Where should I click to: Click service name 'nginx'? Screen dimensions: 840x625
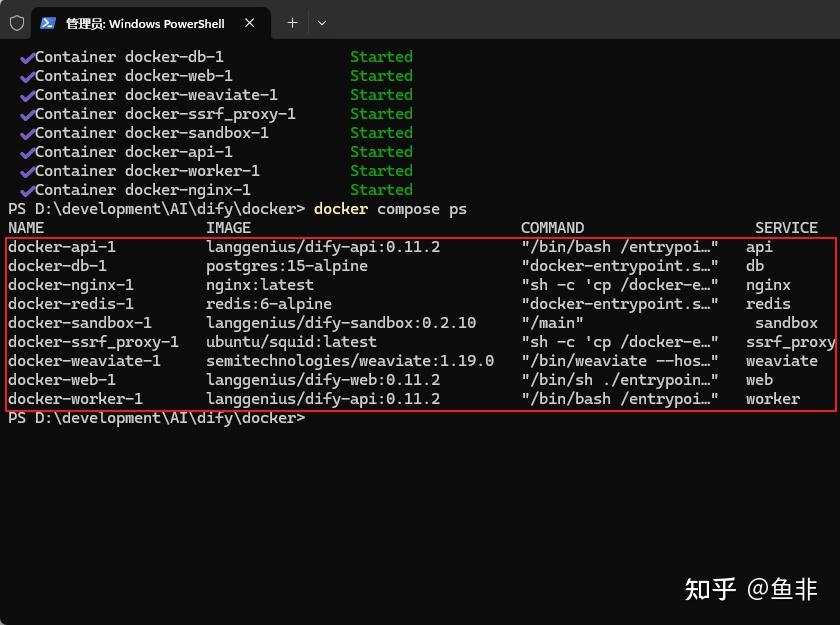768,285
